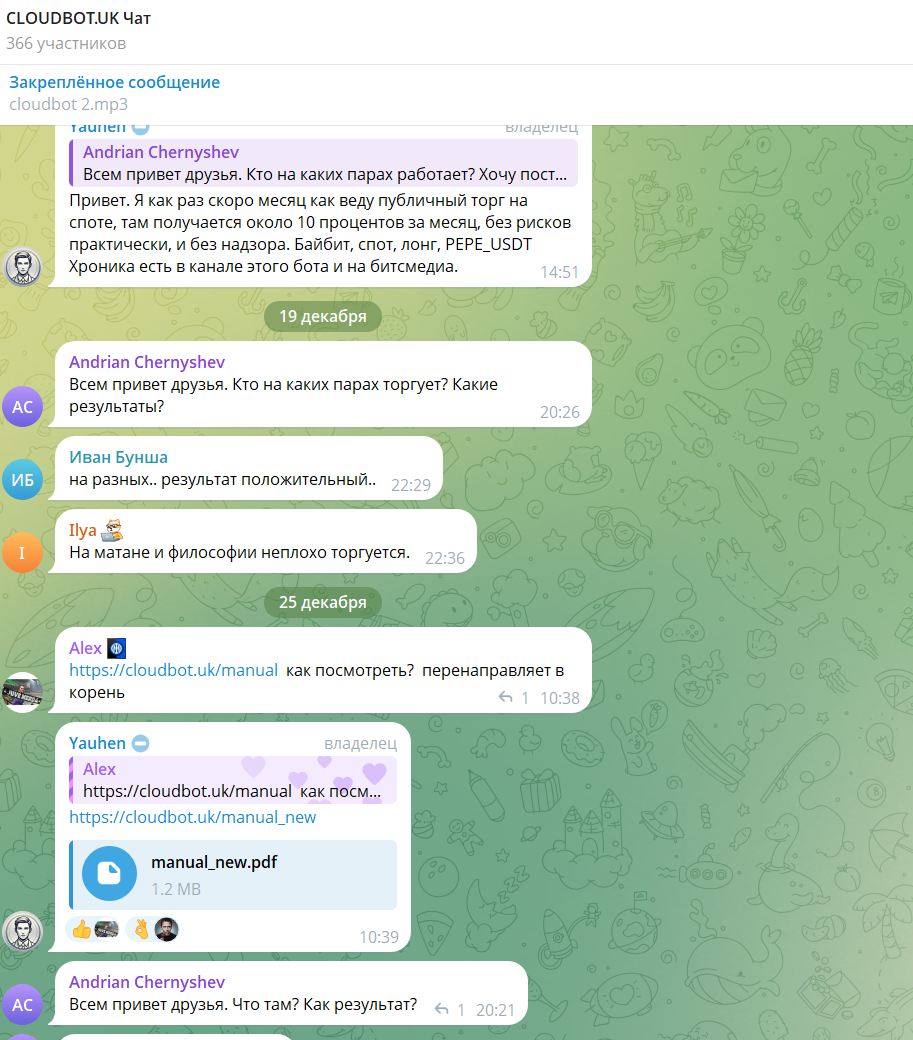
Task: Click the 10:39 timestamp
Action: pyautogui.click(x=379, y=937)
